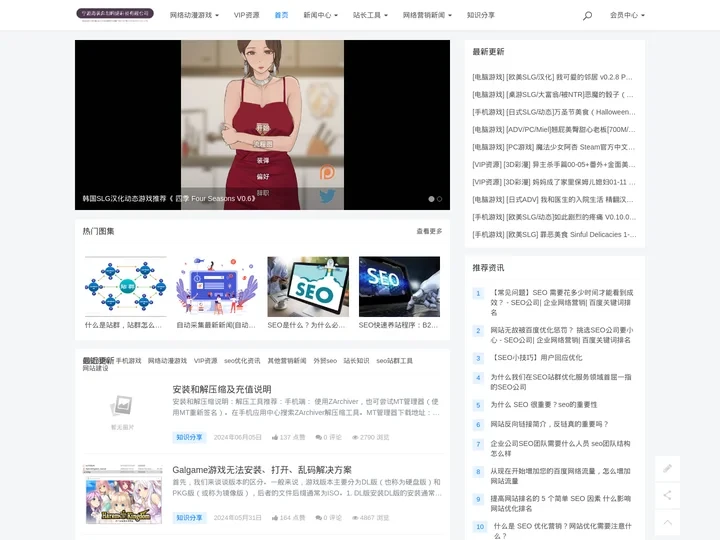This screenshot has width=720, height=540.
Task: Switch to the 手机游戏 category tab
Action: (x=128, y=360)
